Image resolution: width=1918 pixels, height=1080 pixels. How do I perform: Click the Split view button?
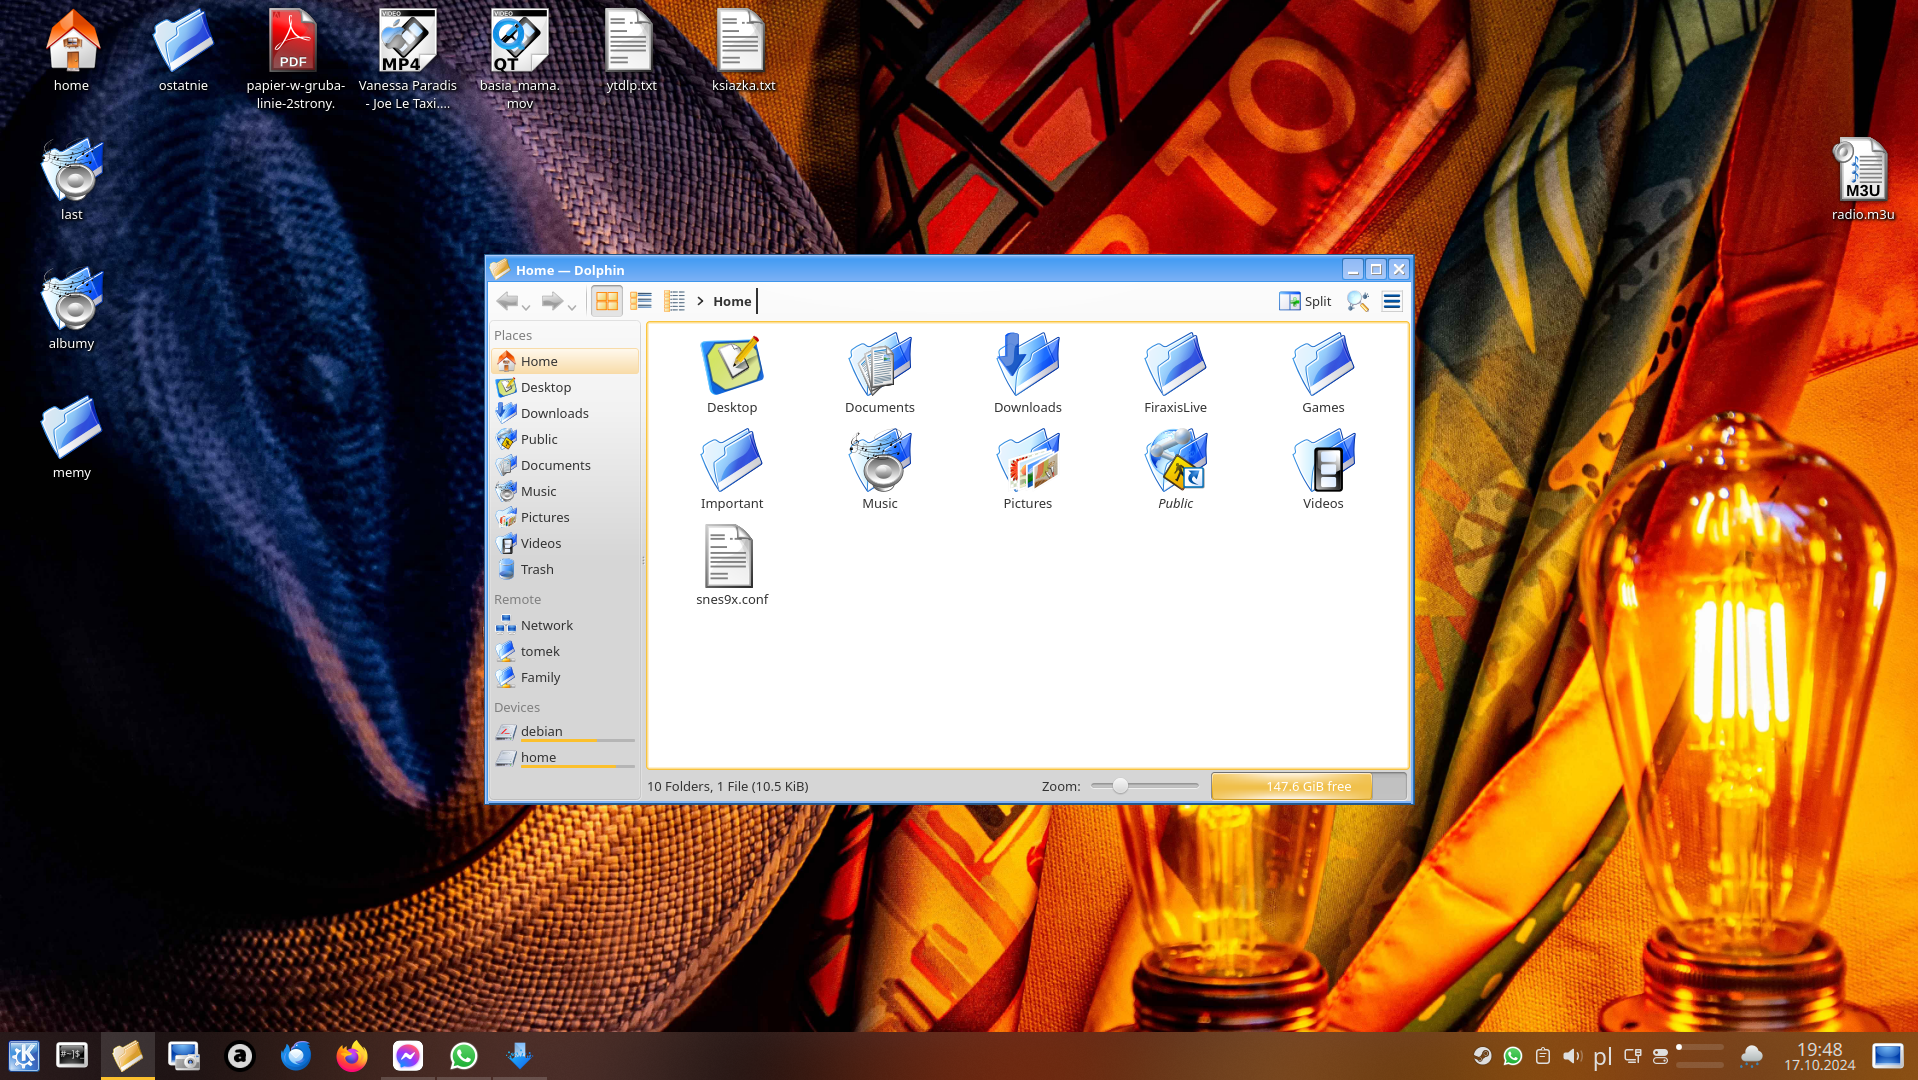[1305, 301]
